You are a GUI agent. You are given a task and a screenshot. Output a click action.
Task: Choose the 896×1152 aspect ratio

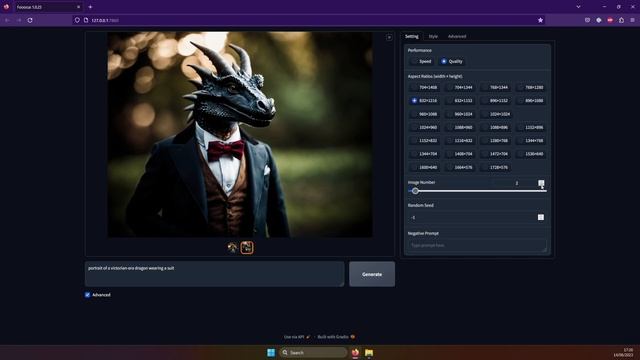(x=495, y=100)
